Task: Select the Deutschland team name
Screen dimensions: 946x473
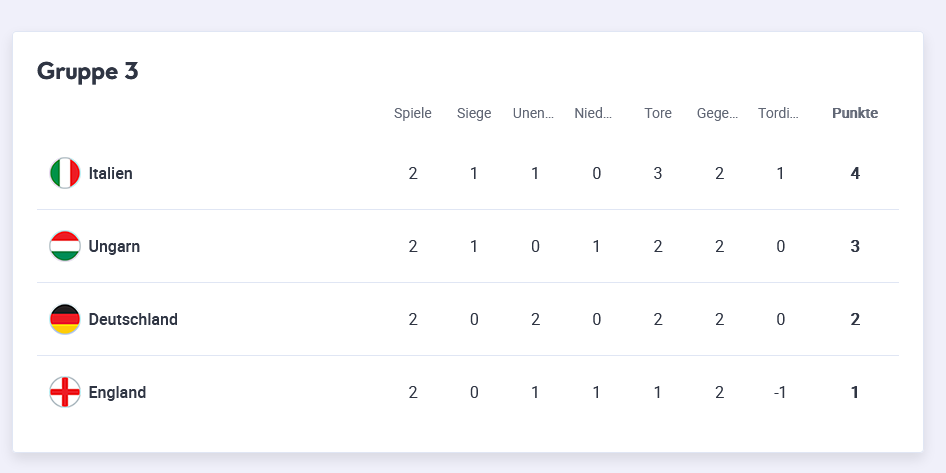Action: 133,319
